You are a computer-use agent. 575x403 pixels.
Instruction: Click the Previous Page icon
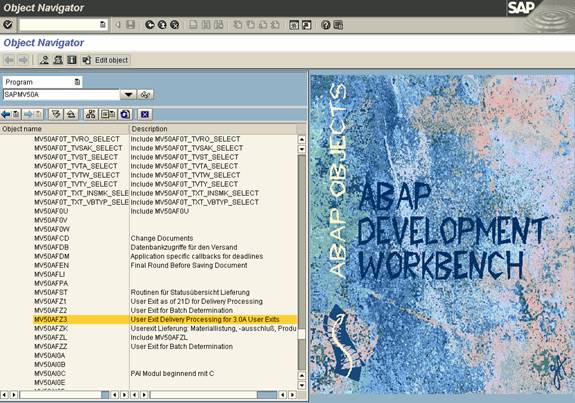pos(250,25)
